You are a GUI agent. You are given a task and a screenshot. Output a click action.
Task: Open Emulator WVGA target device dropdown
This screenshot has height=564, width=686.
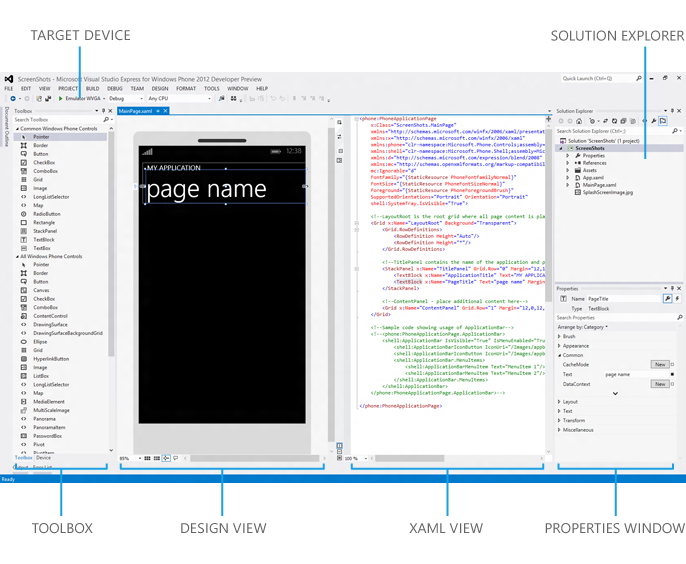[x=104, y=98]
